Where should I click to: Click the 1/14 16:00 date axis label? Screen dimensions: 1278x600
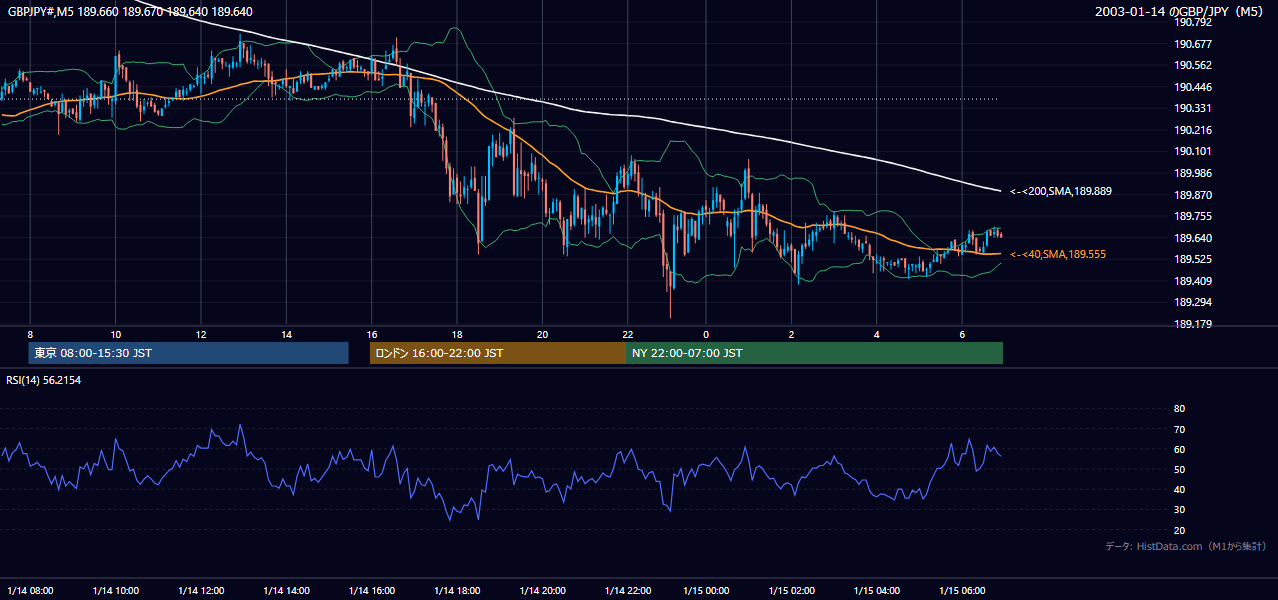coord(372,590)
